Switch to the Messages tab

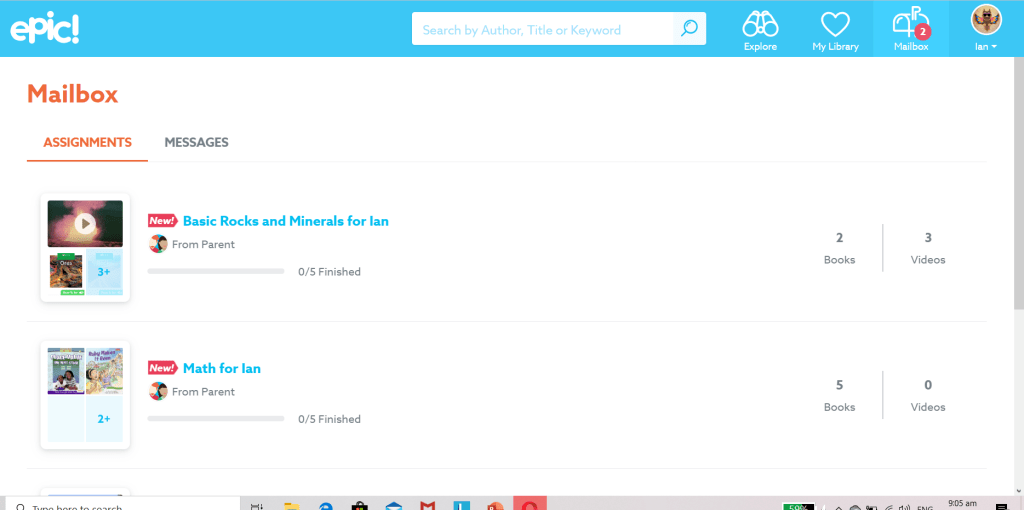click(x=196, y=142)
